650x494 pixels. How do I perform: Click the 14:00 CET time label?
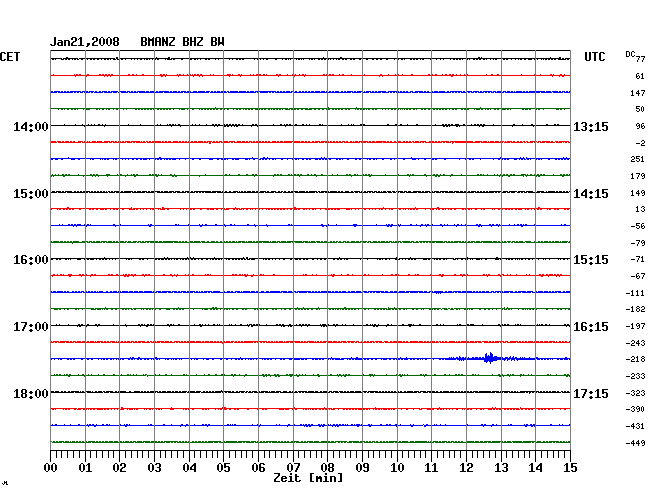click(x=31, y=126)
